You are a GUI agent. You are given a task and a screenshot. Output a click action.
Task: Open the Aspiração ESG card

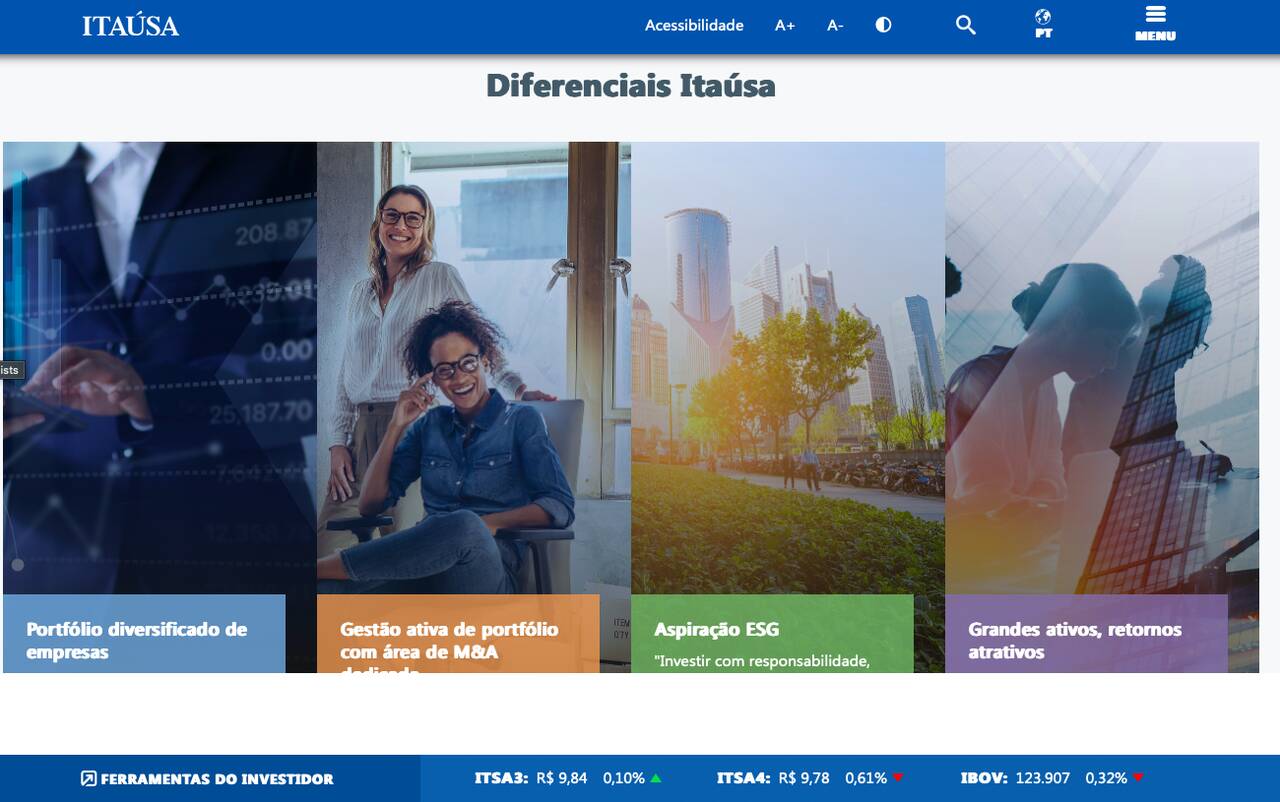tap(788, 407)
